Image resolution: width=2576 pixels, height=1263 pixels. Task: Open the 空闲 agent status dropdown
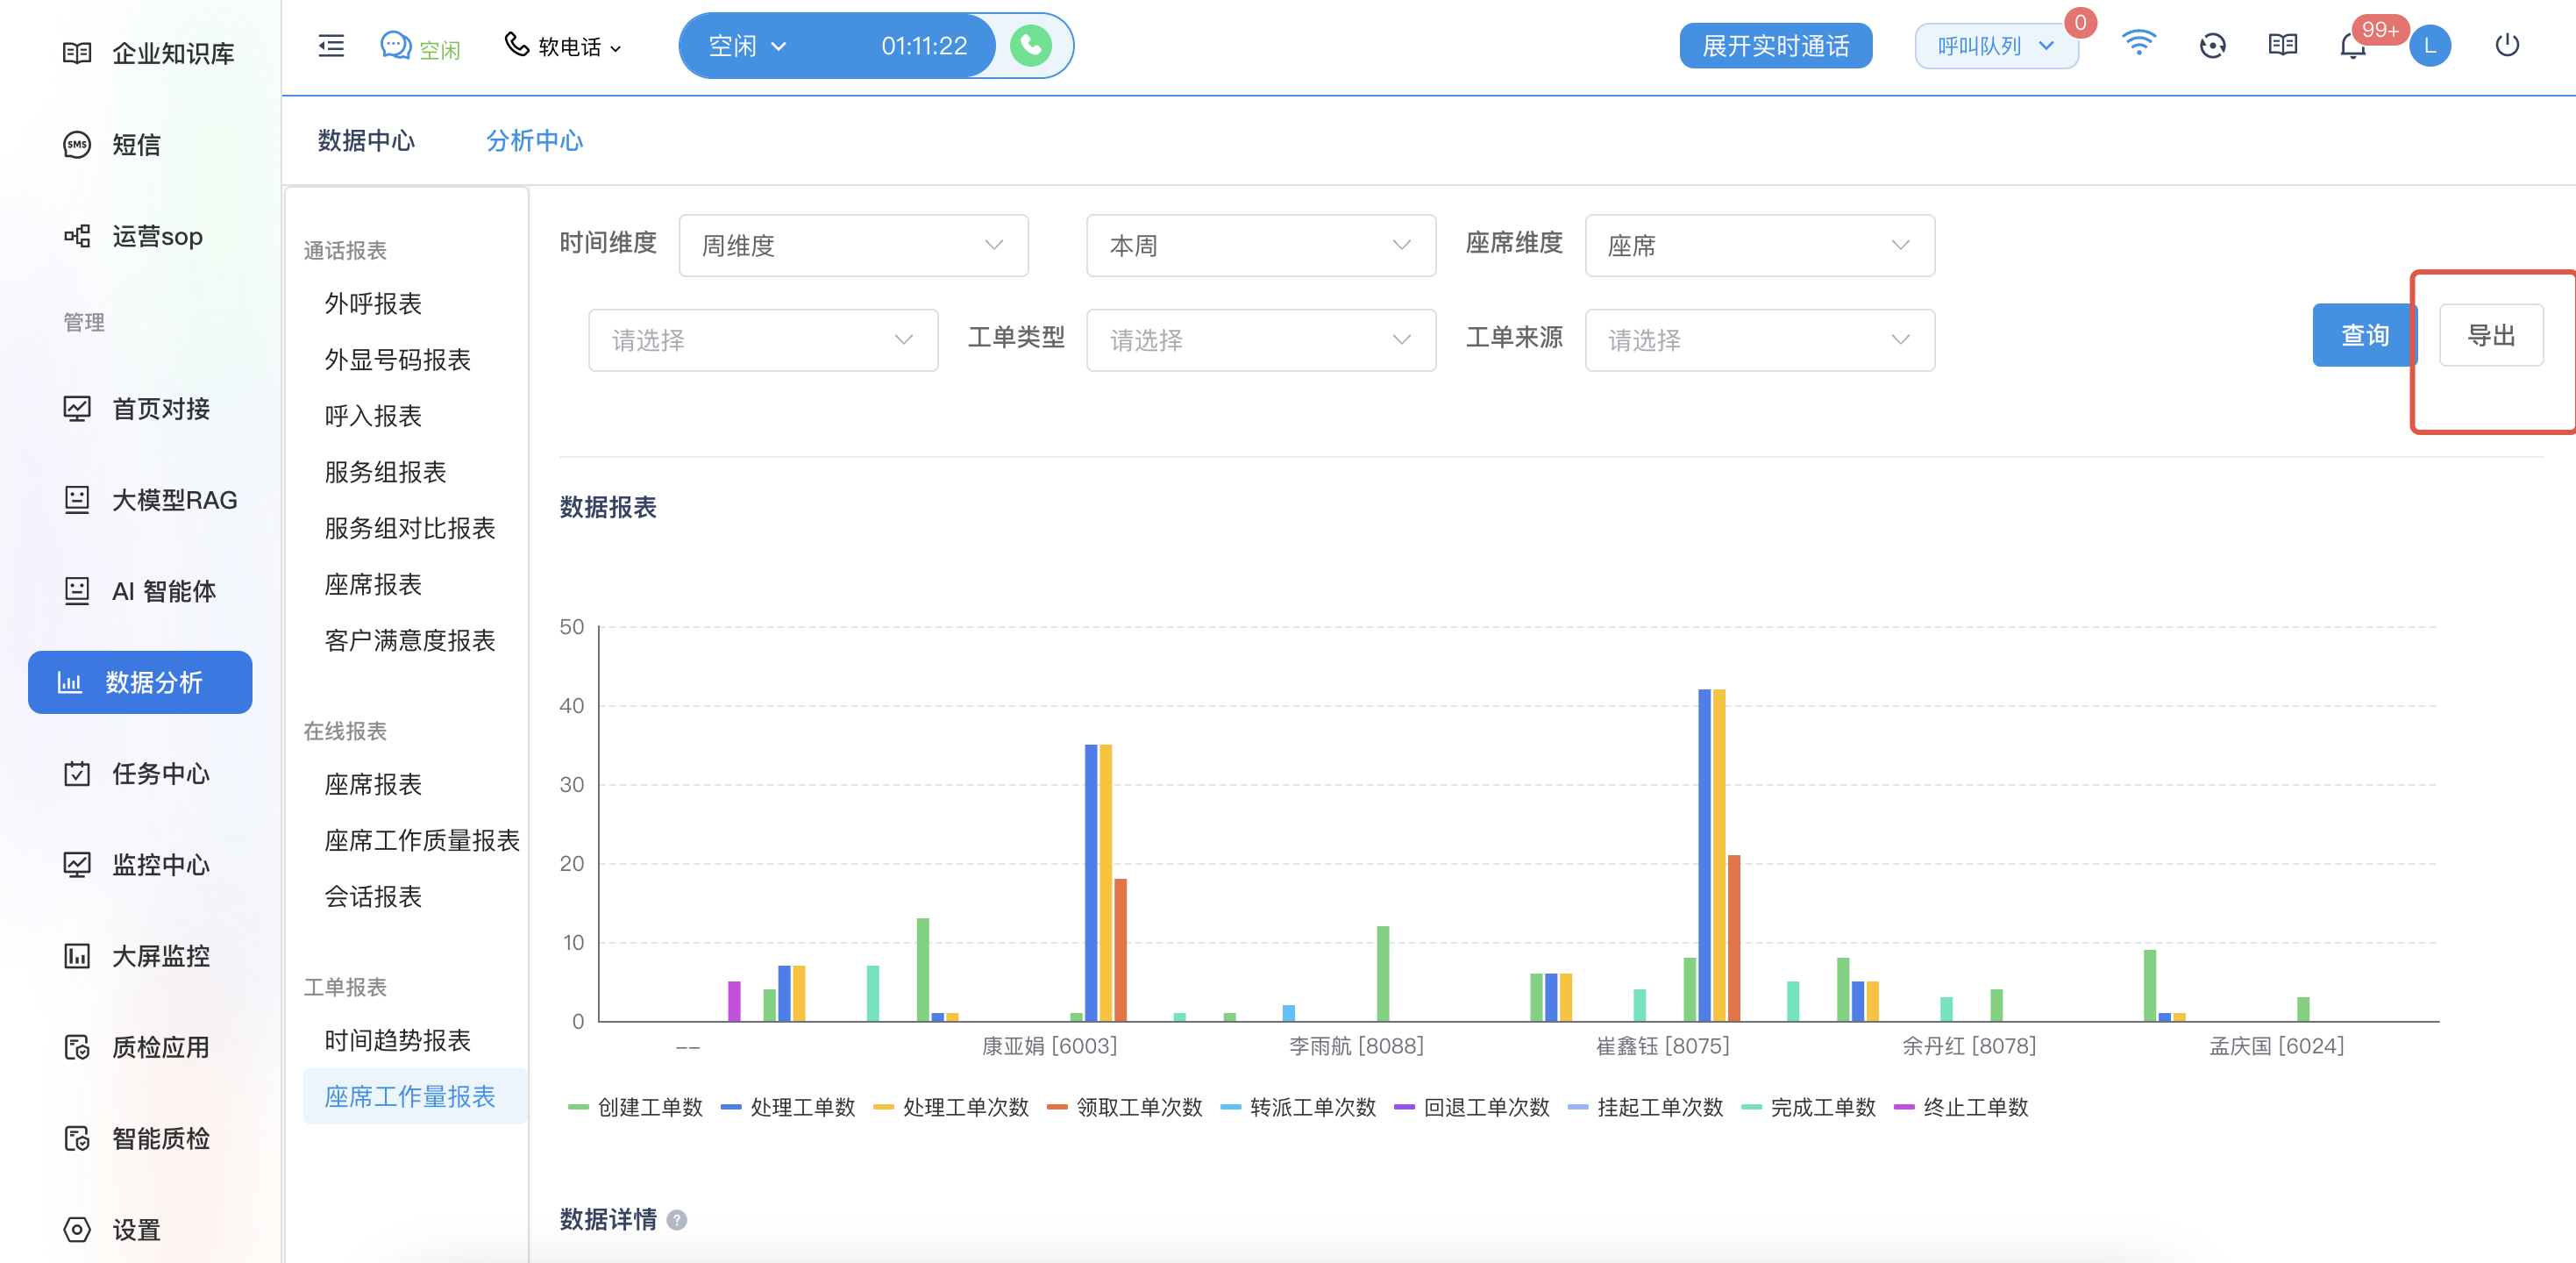747,46
